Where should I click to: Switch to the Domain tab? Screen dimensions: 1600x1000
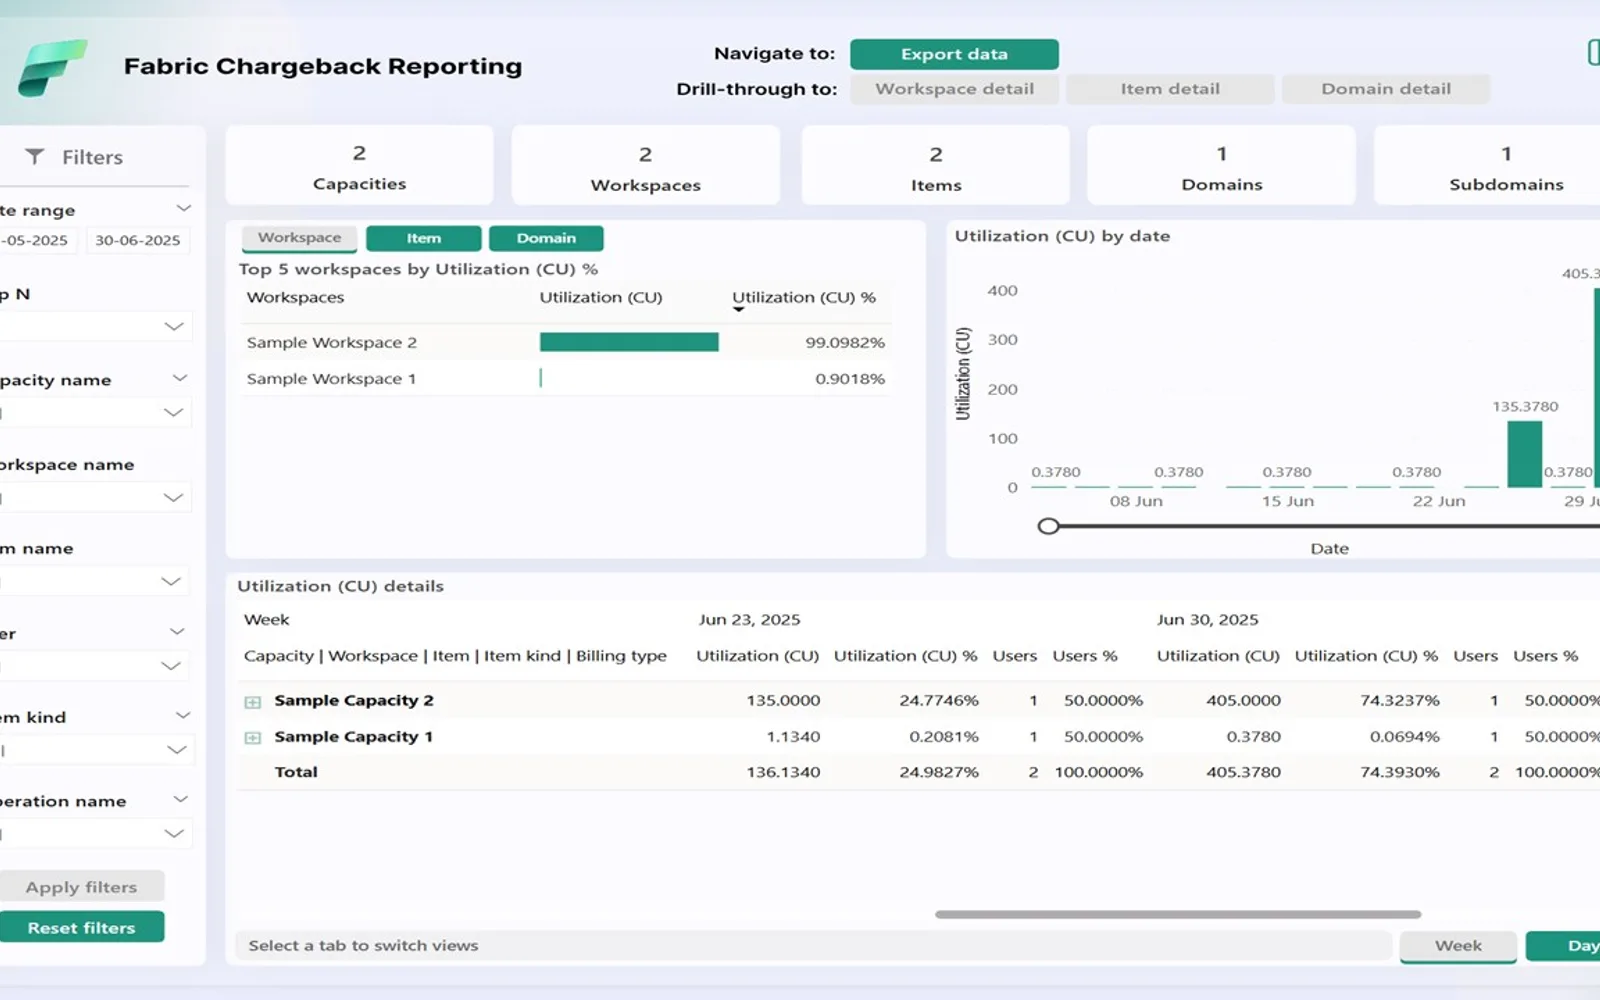(x=546, y=238)
